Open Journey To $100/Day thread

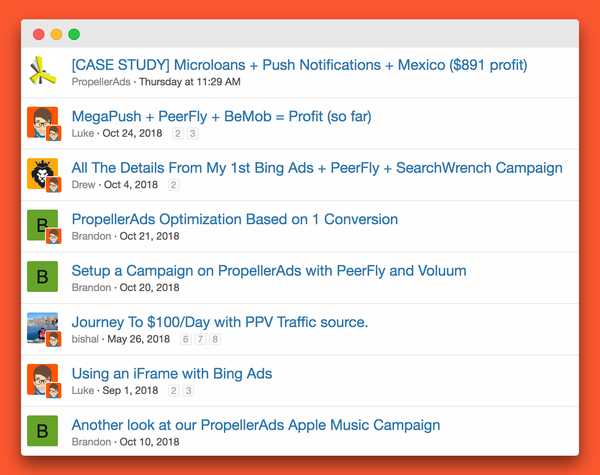point(219,322)
